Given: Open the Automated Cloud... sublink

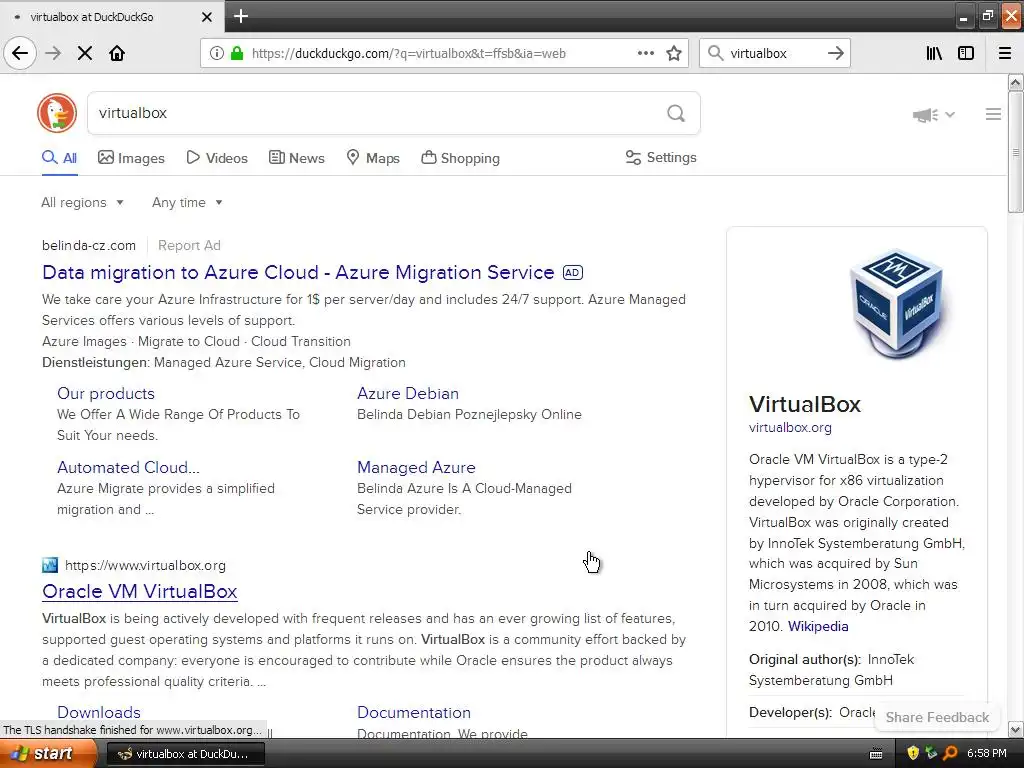Looking at the screenshot, I should [x=128, y=468].
